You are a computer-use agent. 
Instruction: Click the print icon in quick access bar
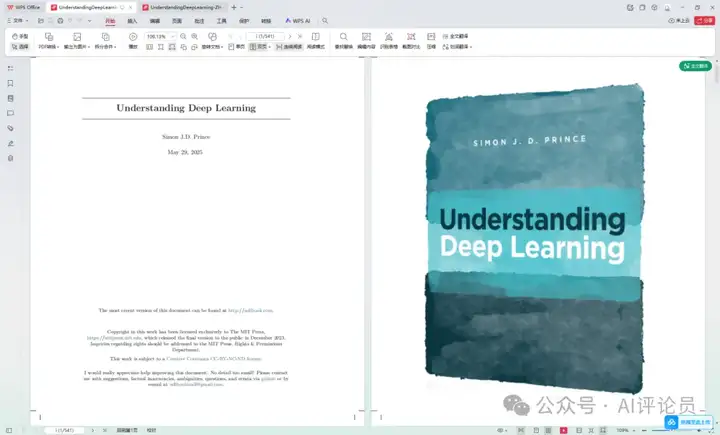[60, 21]
